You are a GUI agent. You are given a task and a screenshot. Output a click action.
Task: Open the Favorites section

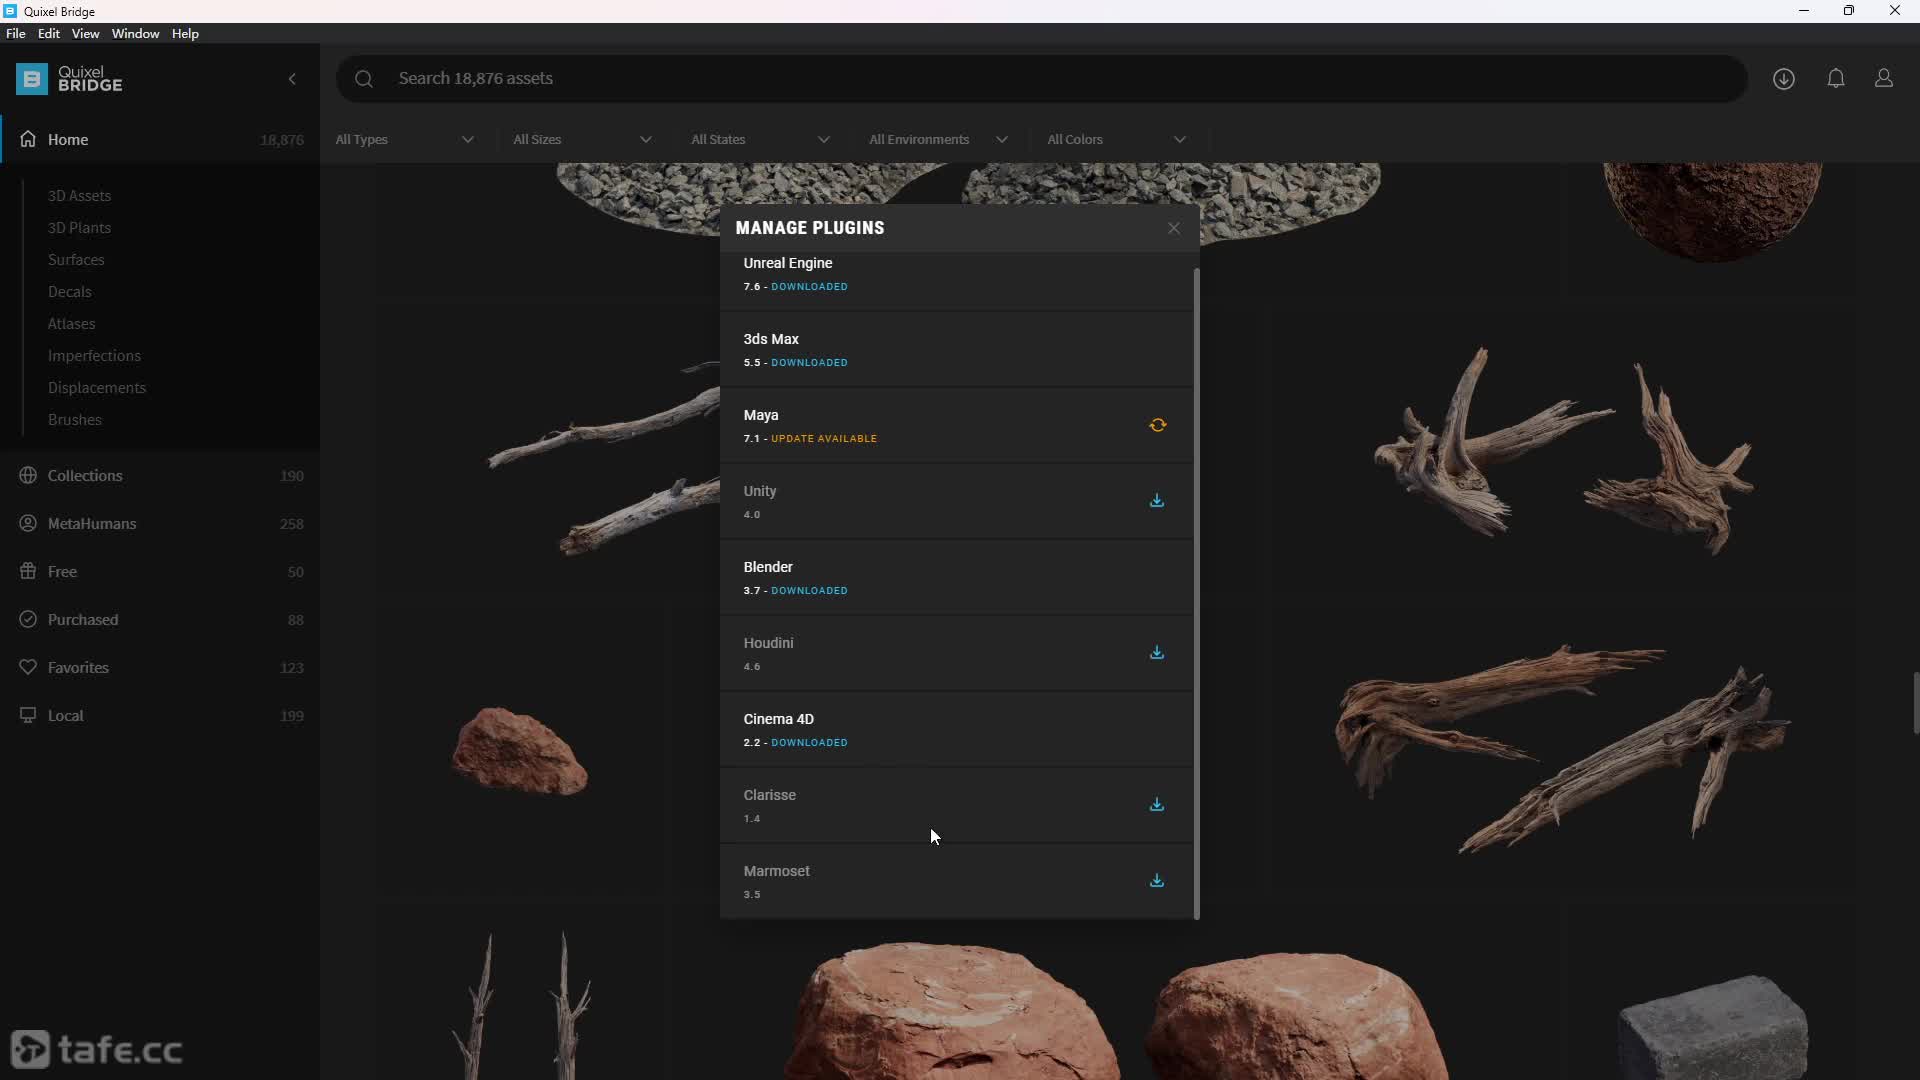(160, 667)
